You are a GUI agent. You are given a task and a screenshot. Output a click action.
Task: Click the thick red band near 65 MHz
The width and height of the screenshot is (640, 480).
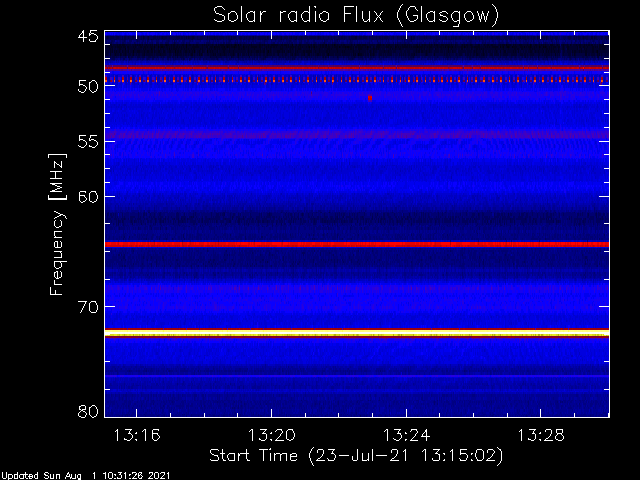(357, 244)
